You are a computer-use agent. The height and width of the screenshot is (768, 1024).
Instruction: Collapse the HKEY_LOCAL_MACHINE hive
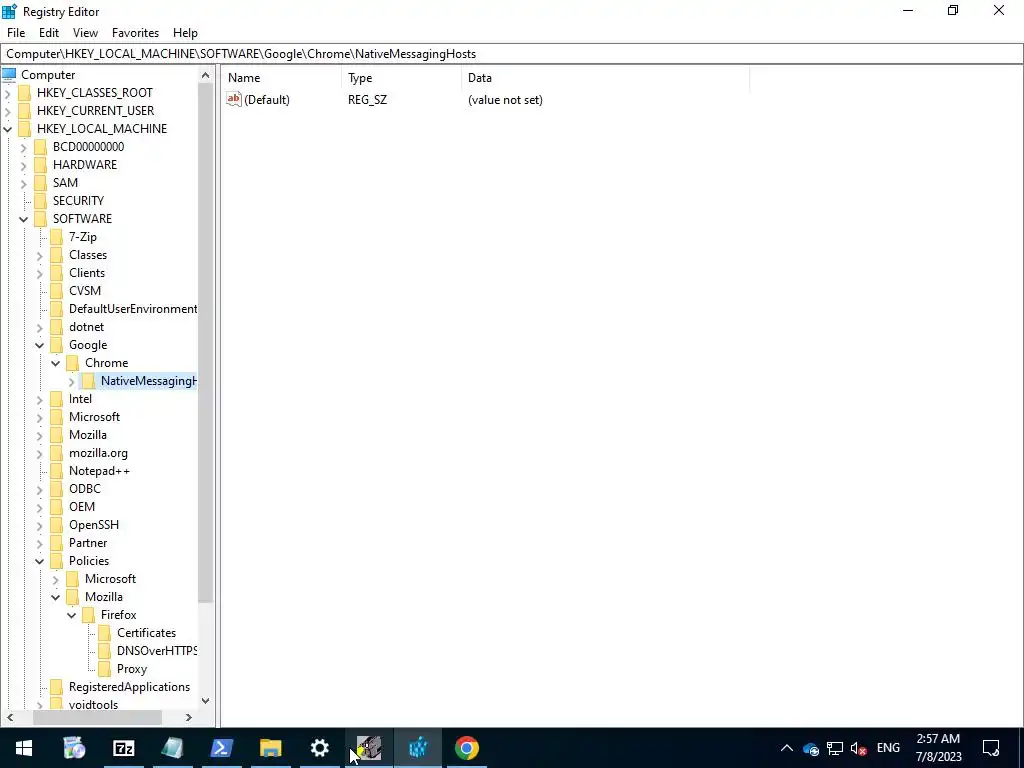pos(8,129)
